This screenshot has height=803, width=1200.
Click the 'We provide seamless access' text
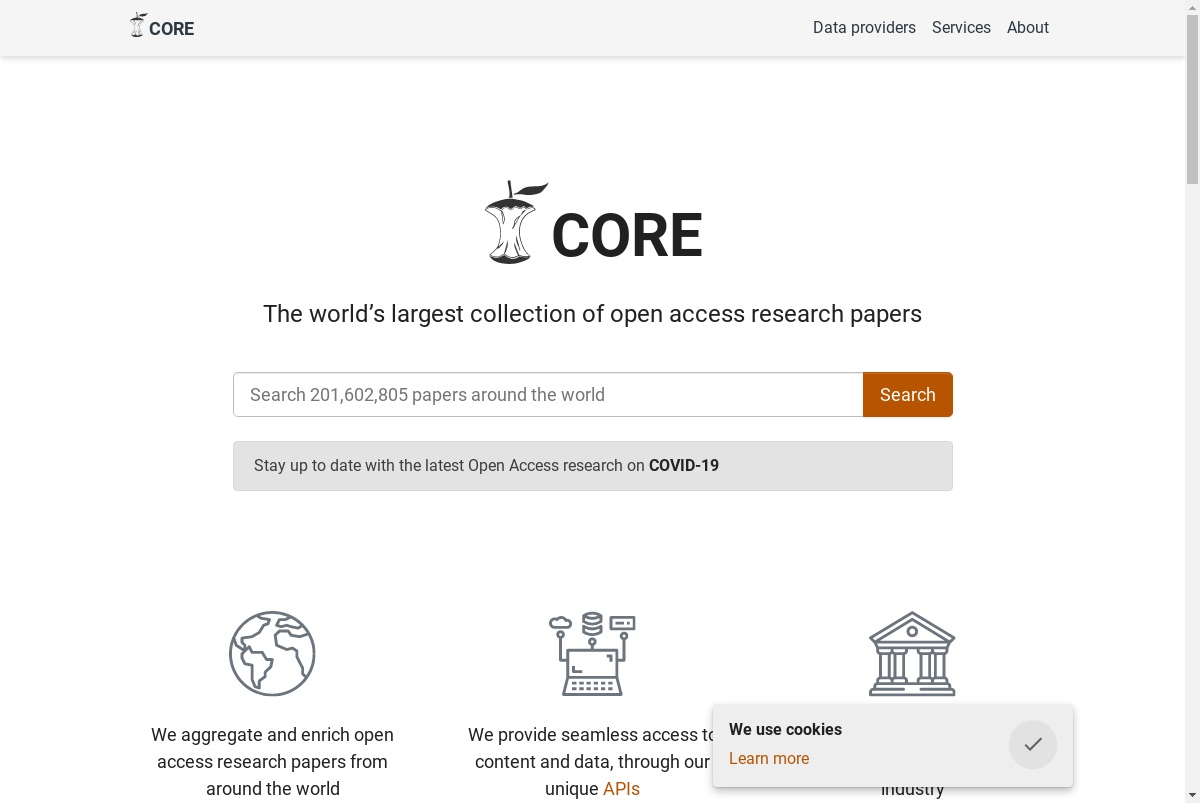(x=592, y=762)
